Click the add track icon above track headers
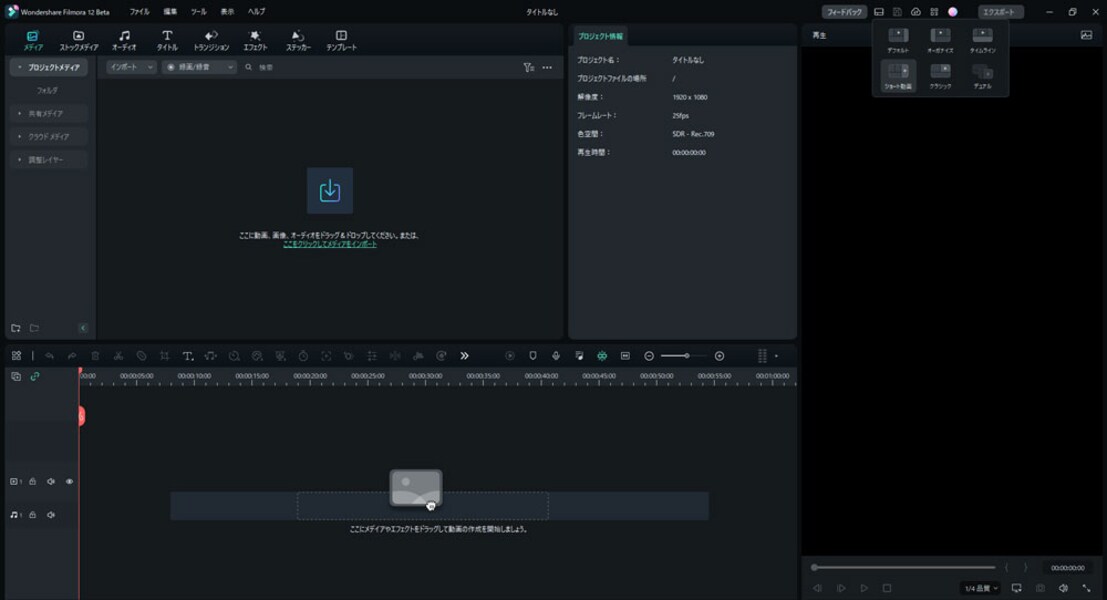Viewport: 1107px width, 600px height. pos(16,376)
